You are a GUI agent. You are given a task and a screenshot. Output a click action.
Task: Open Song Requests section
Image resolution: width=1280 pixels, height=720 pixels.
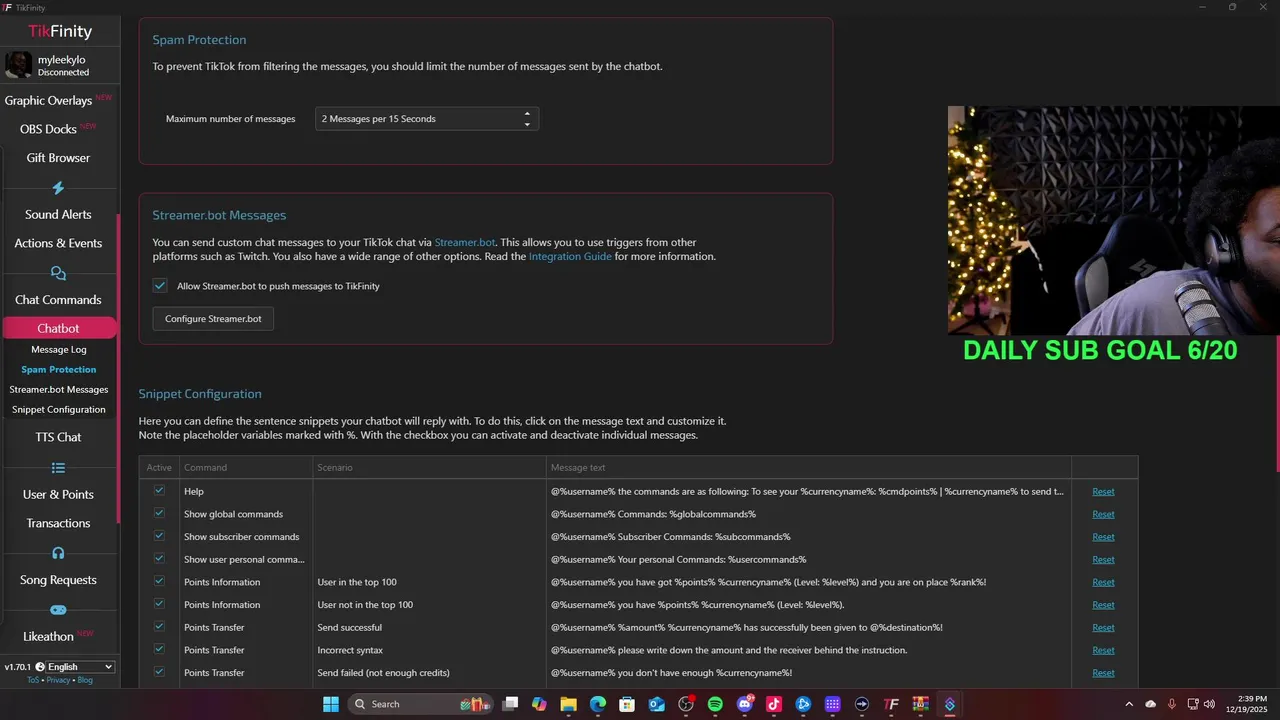tap(58, 580)
